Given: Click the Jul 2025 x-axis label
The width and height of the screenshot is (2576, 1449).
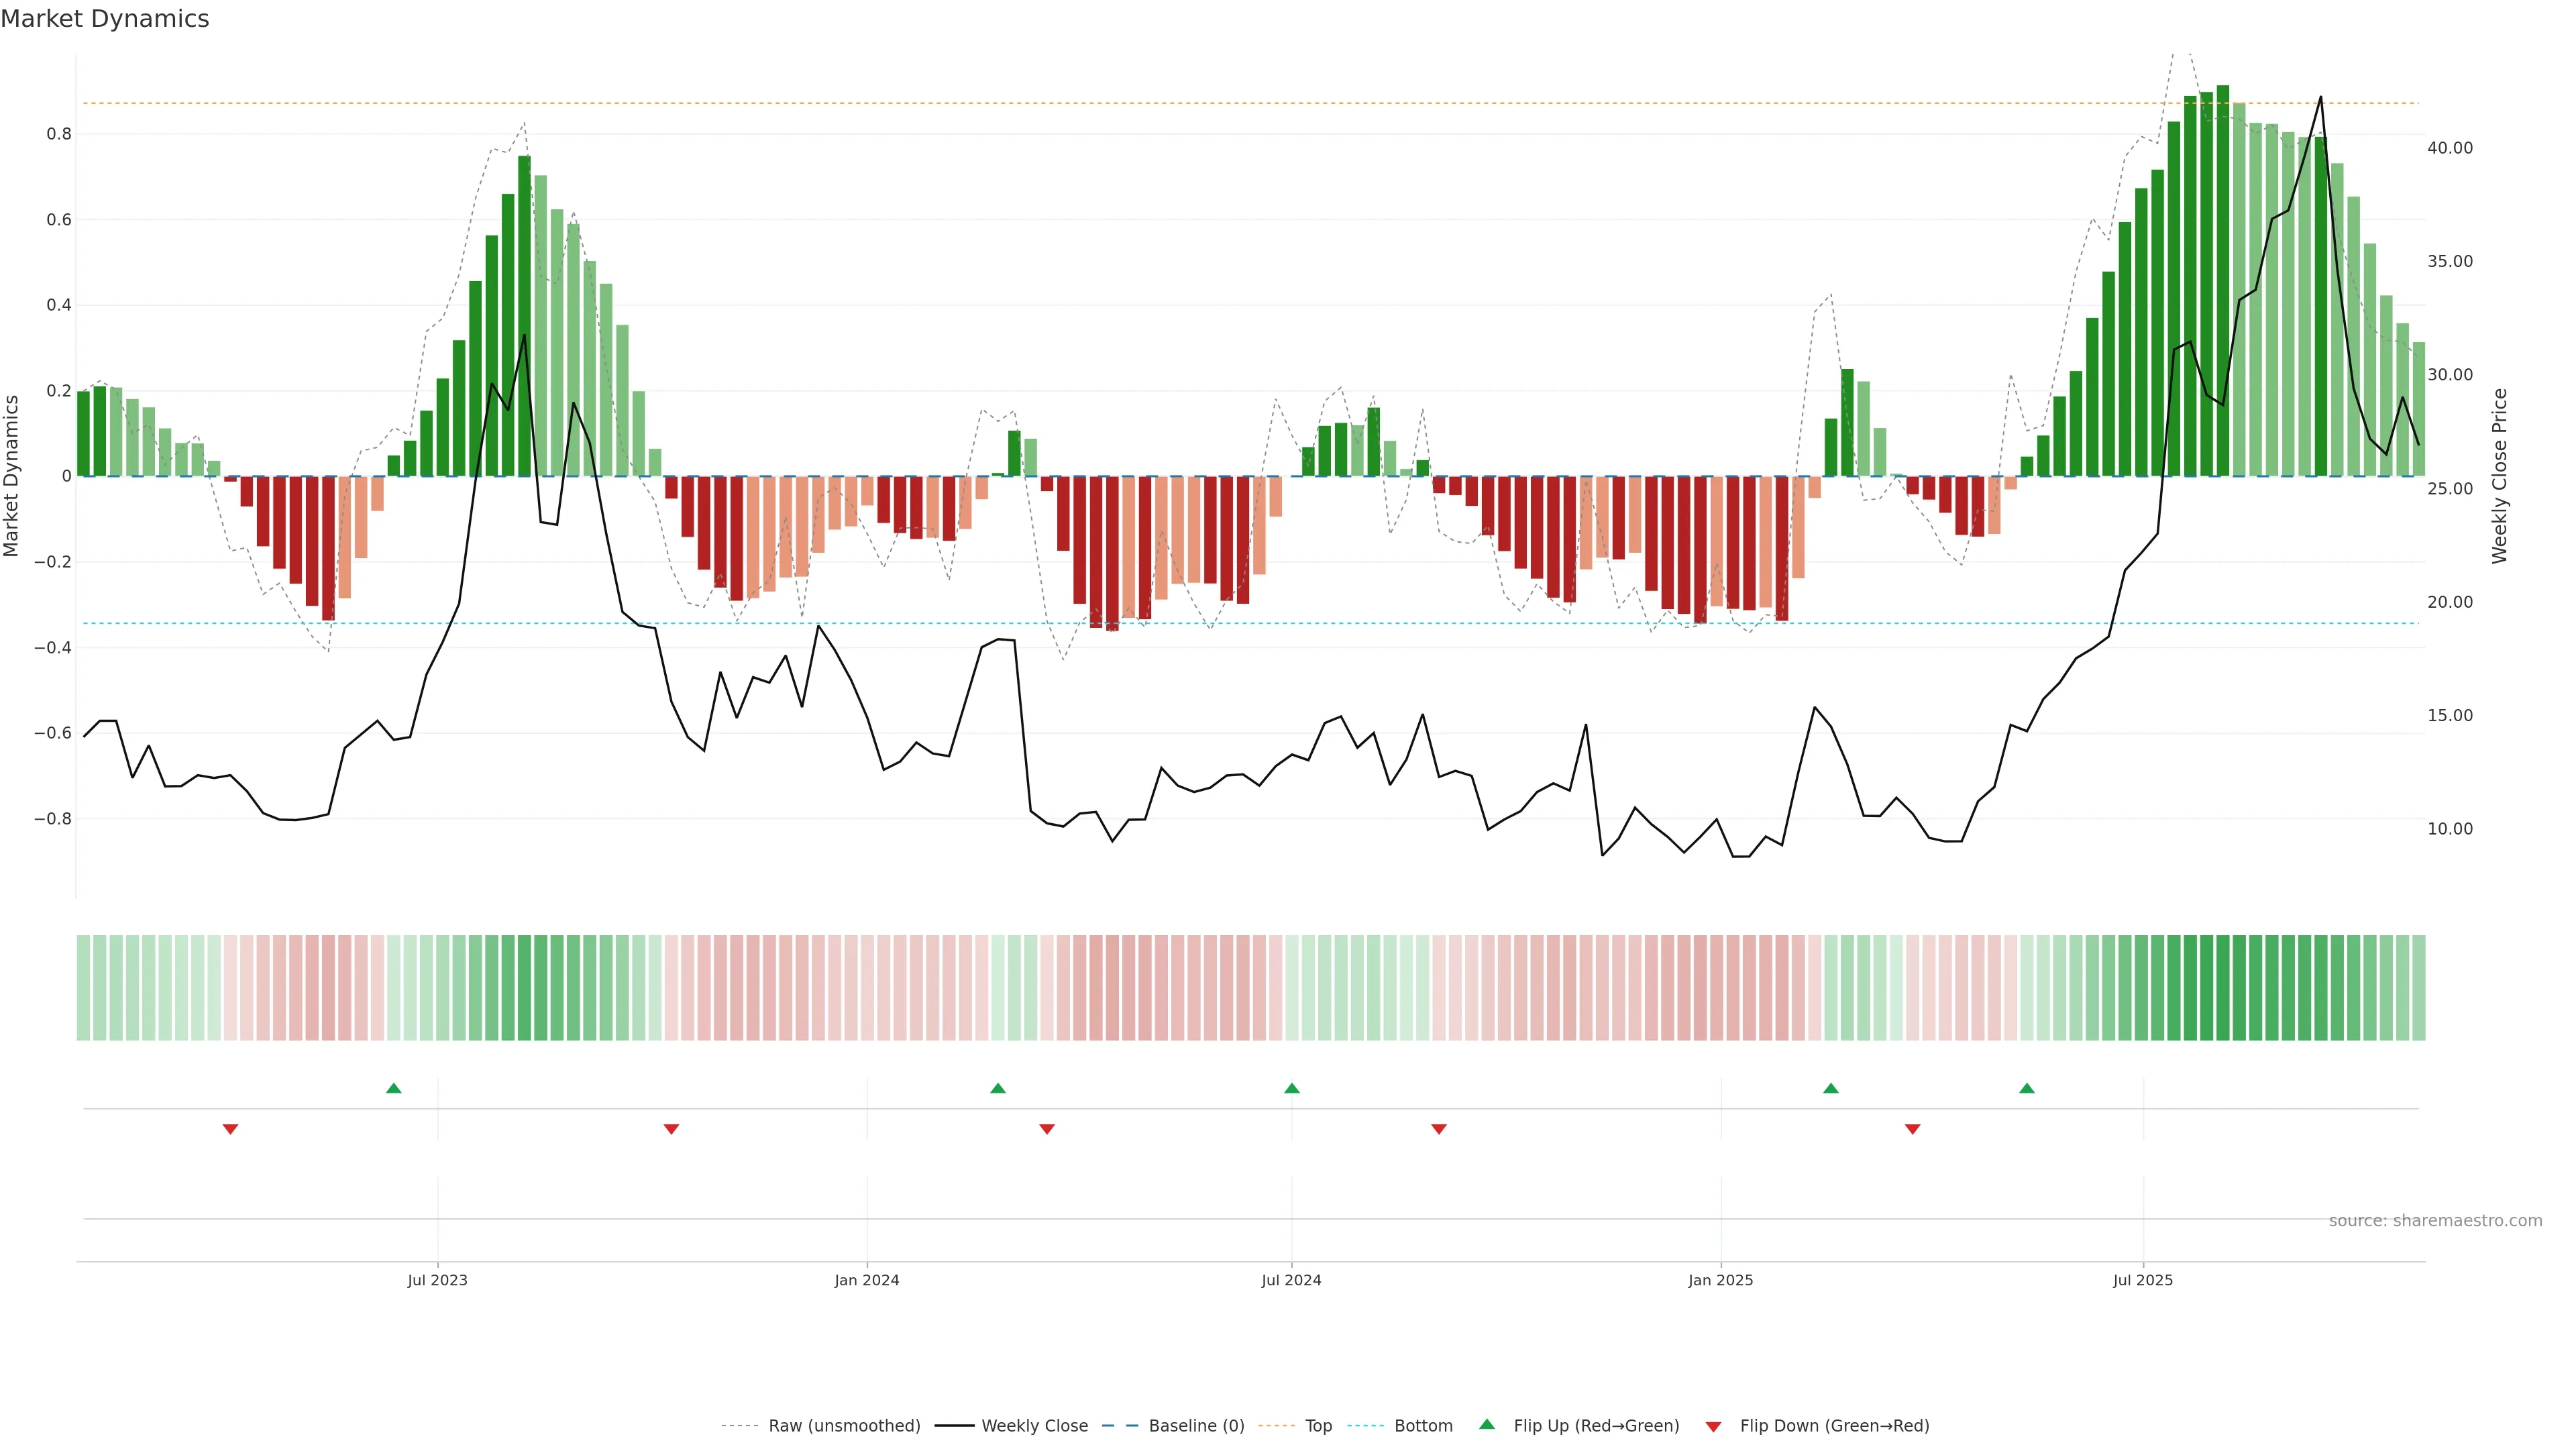Looking at the screenshot, I should click(2142, 1280).
